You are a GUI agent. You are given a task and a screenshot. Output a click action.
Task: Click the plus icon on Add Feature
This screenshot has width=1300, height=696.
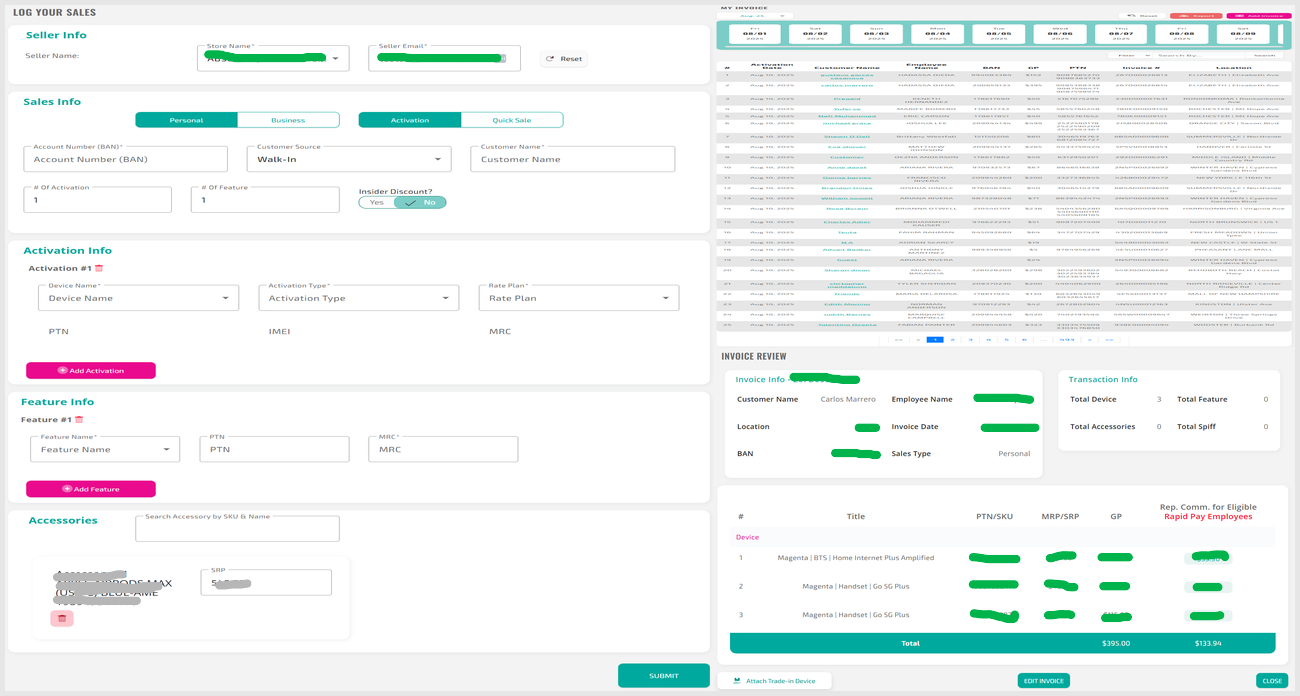67,489
